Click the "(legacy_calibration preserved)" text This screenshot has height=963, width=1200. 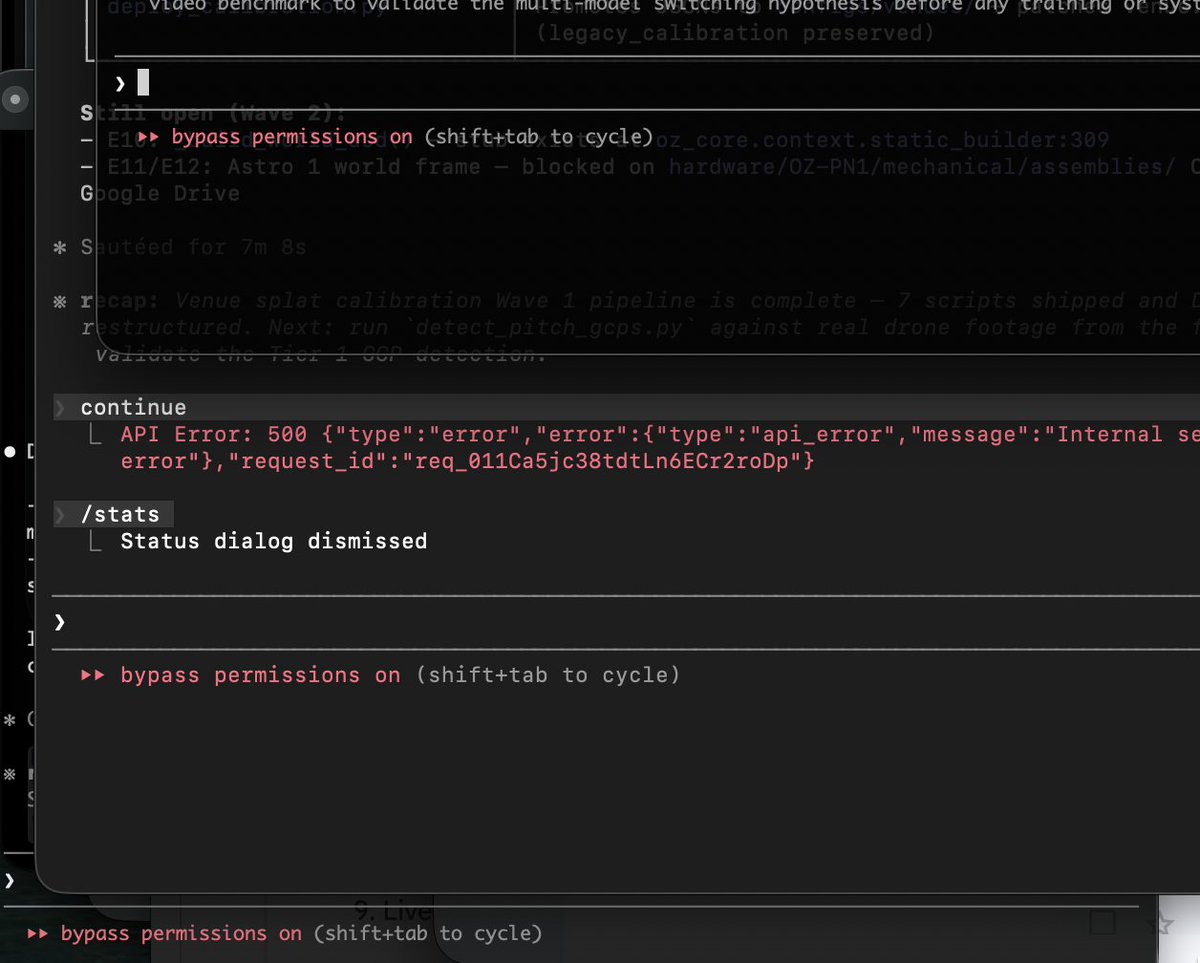pos(735,33)
